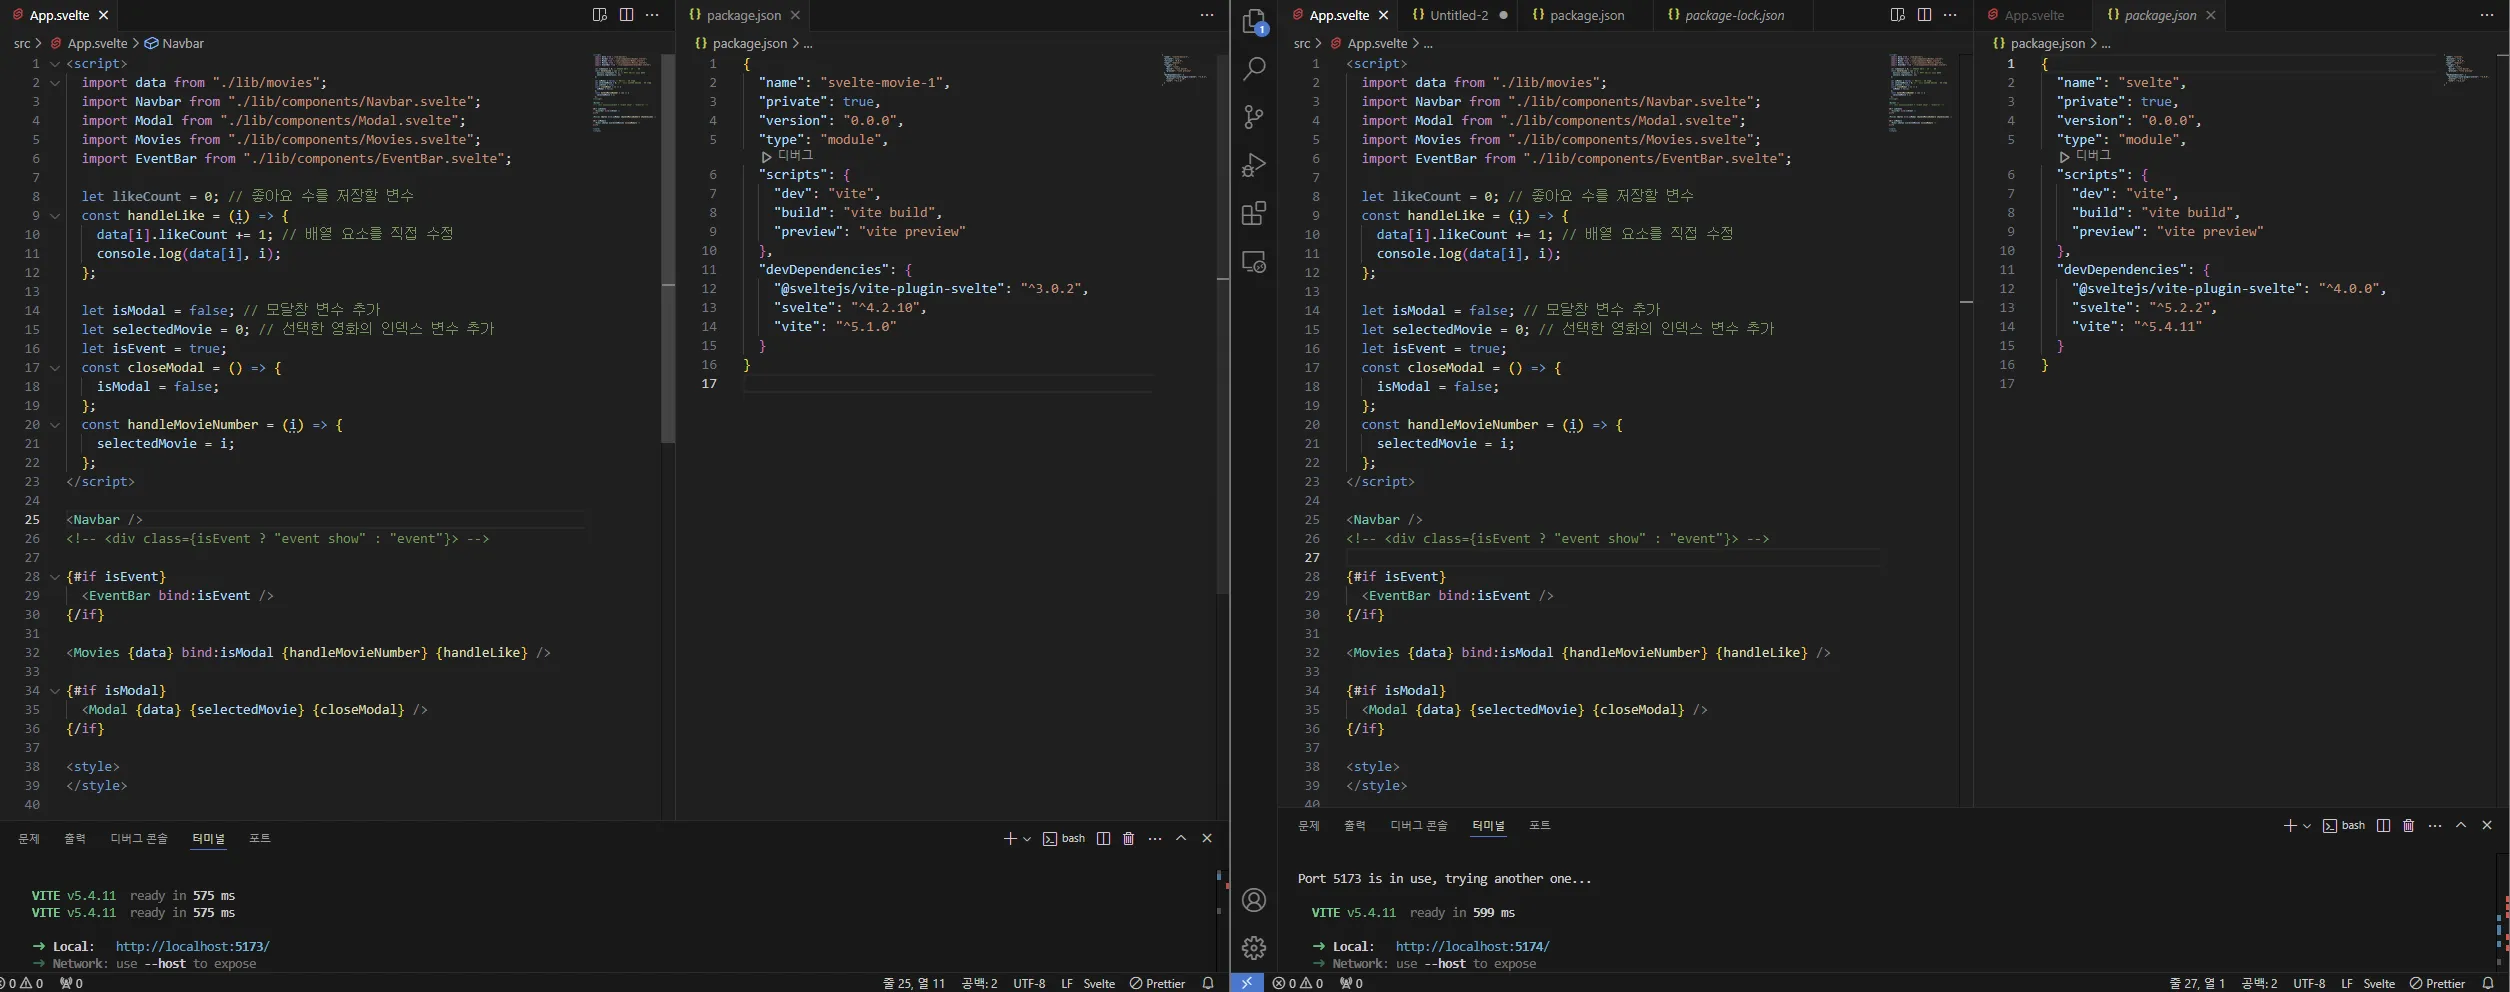The width and height of the screenshot is (2510, 992).
Task: Close the terminal panel in the right window
Action: pos(2487,825)
